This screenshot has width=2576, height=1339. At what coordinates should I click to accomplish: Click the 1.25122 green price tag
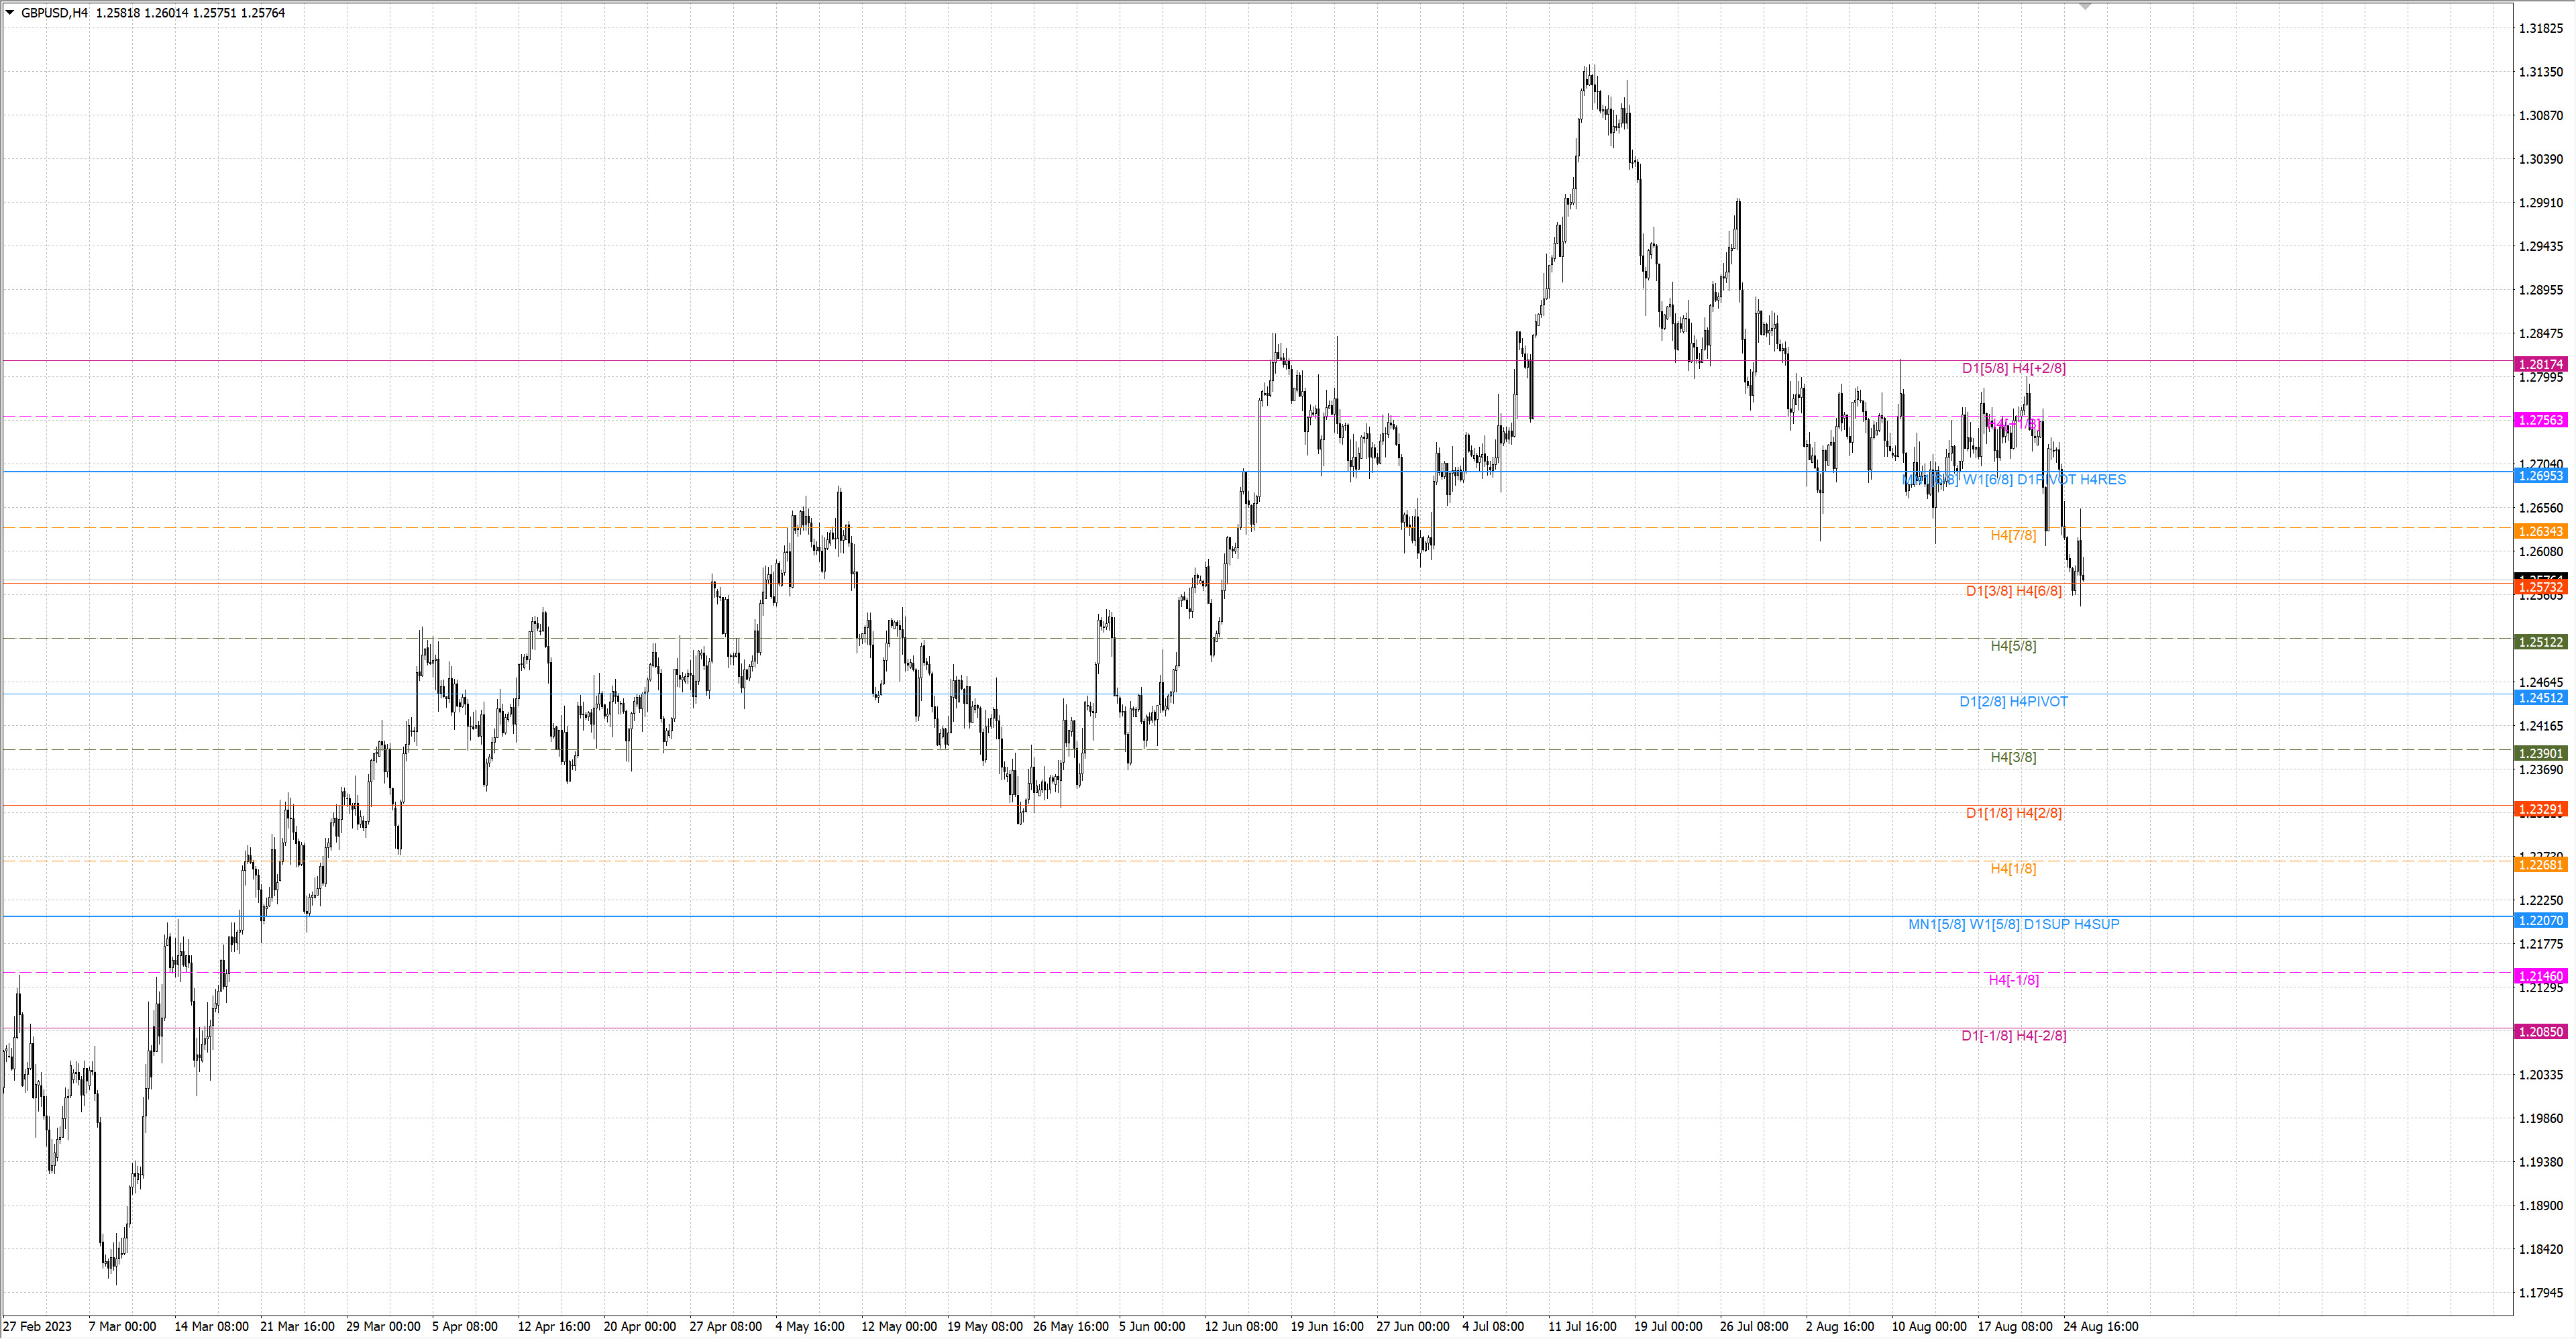click(x=2540, y=642)
